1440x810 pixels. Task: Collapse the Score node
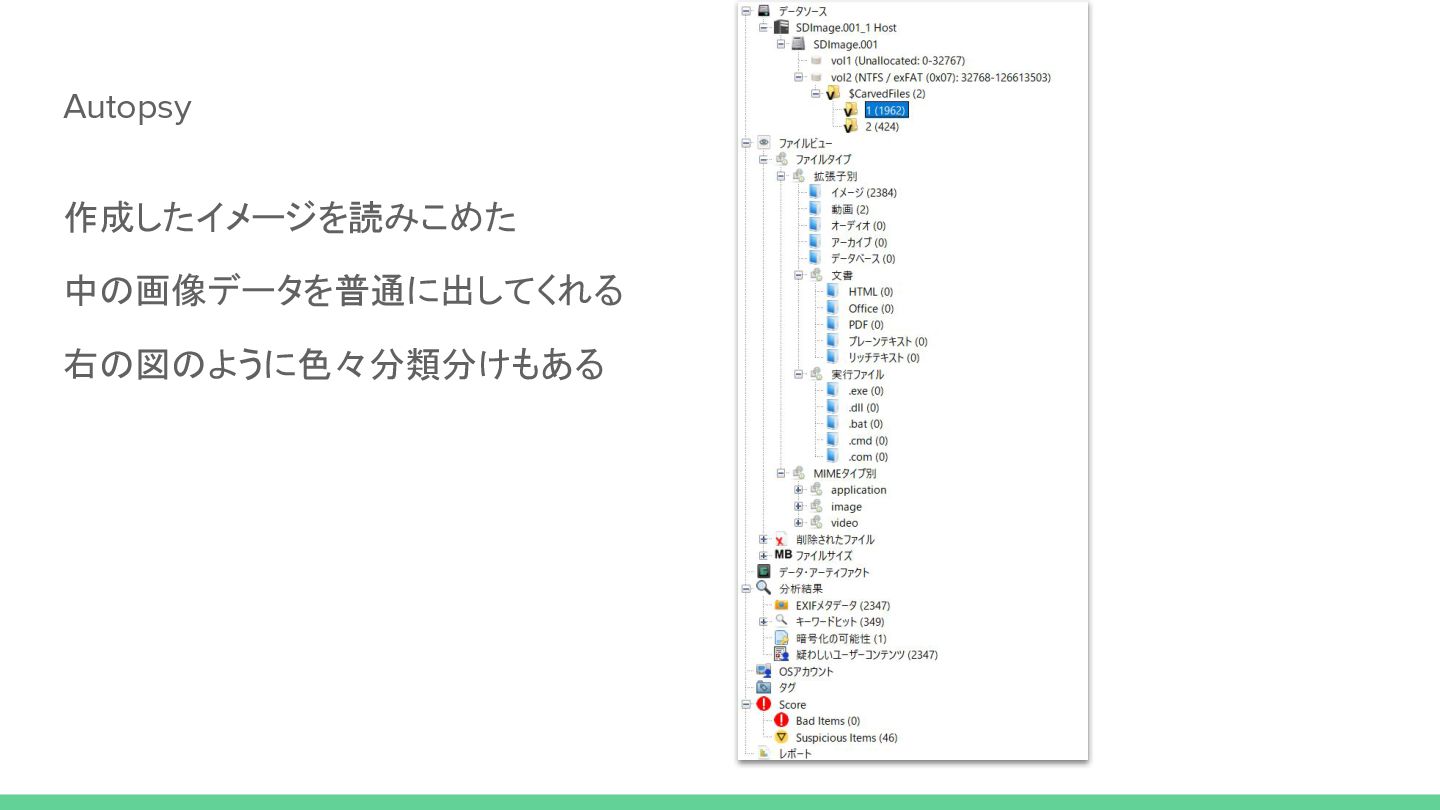point(746,704)
